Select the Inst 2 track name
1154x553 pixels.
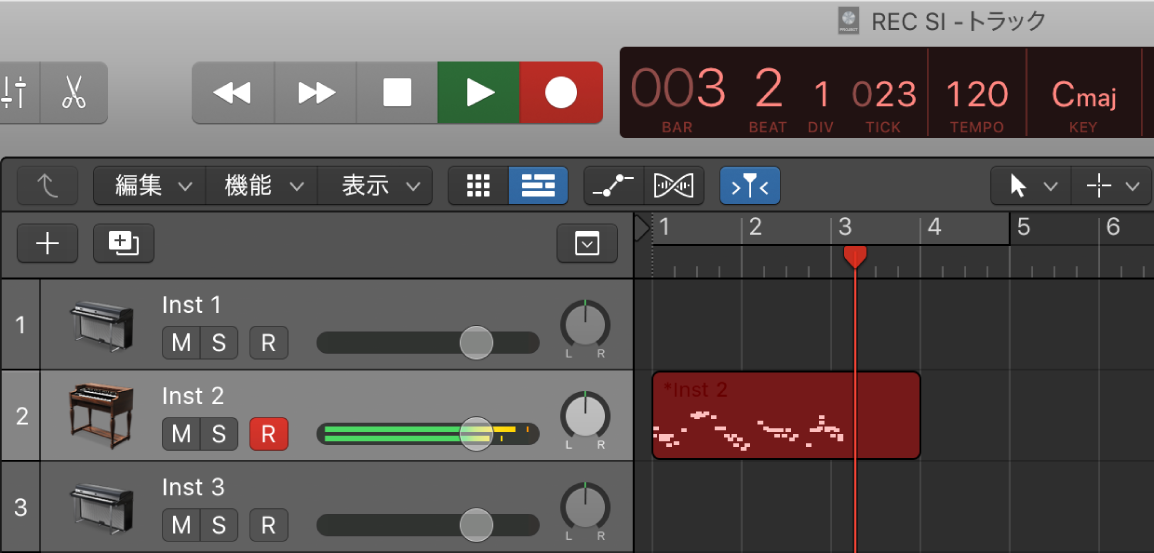coord(193,396)
